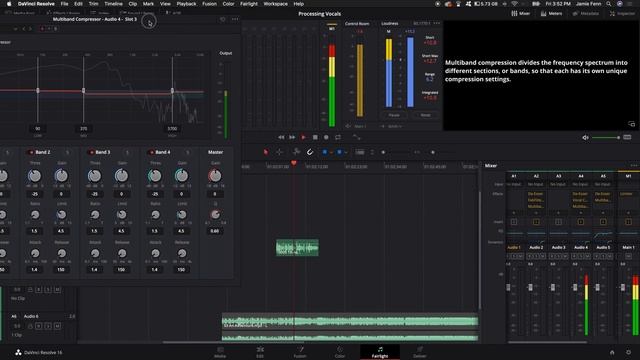Open the Mixer panel from top toolbar
The height and width of the screenshot is (360, 640).
[520, 13]
